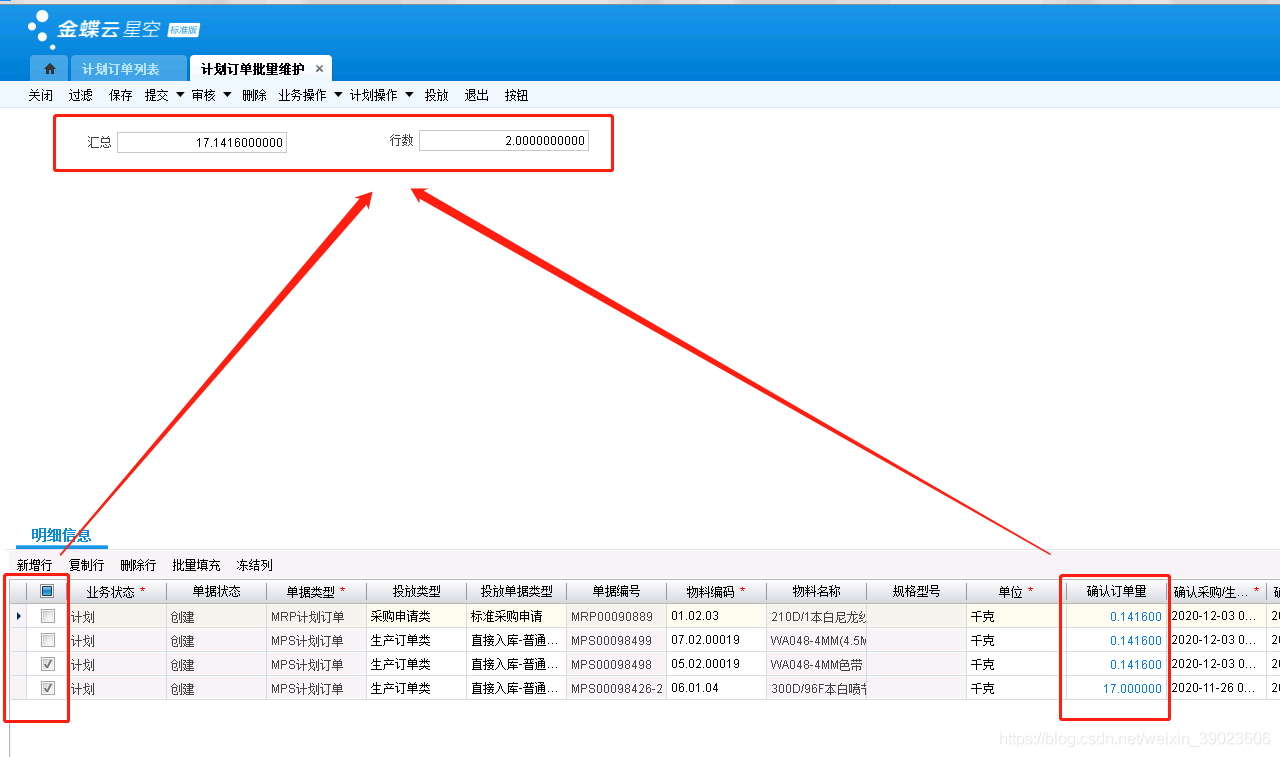This screenshot has width=1280, height=757.
Task: Click the 审核 toolbar item
Action: (x=203, y=95)
